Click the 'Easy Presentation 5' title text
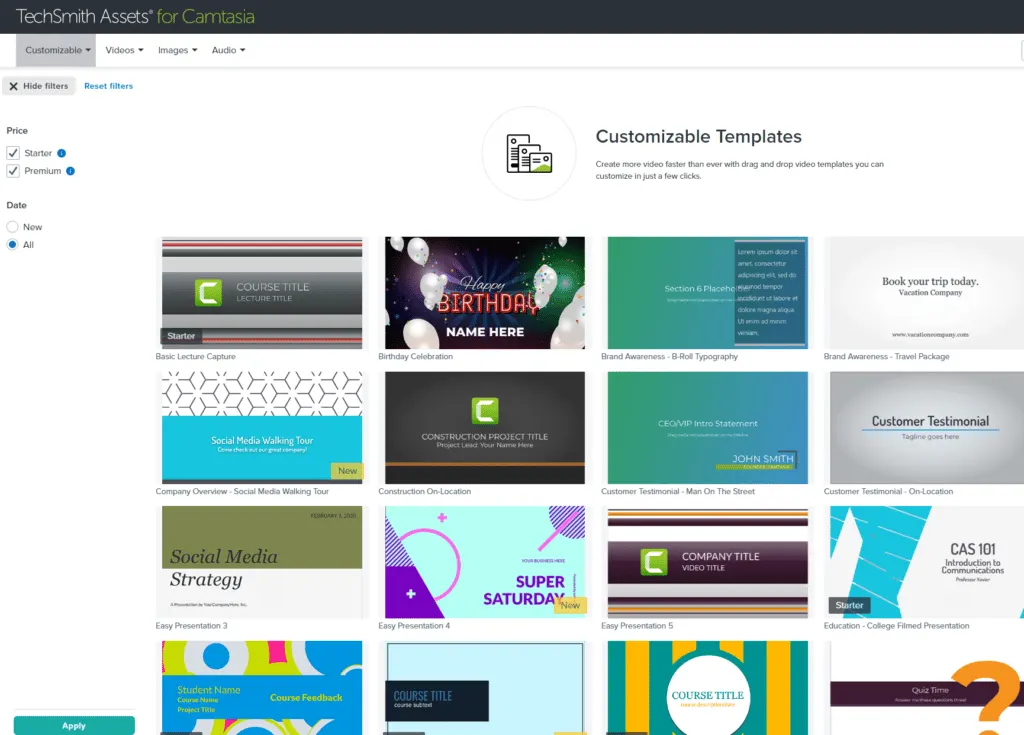The width and height of the screenshot is (1024, 735). pos(637,626)
